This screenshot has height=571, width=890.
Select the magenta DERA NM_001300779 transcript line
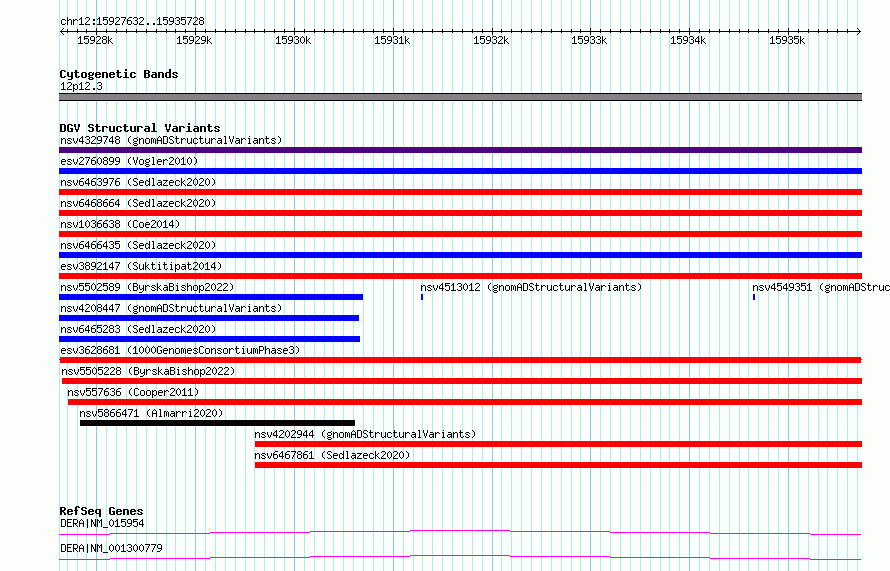pyautogui.click(x=460, y=557)
